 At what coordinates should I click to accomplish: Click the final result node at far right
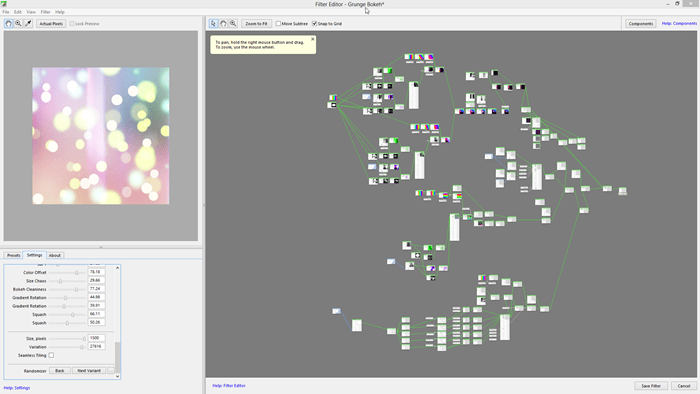(x=622, y=191)
